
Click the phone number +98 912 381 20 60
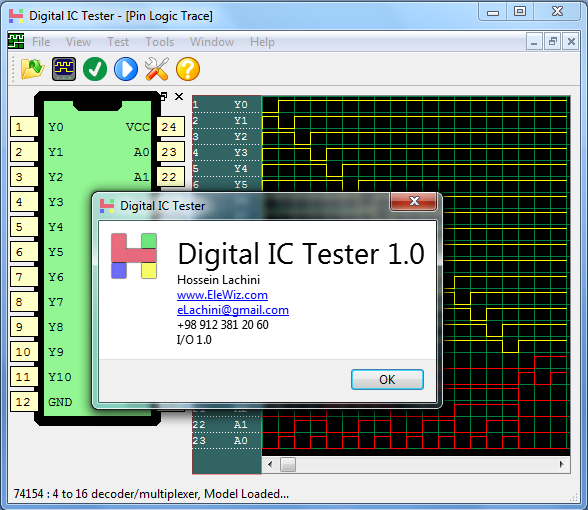point(223,325)
